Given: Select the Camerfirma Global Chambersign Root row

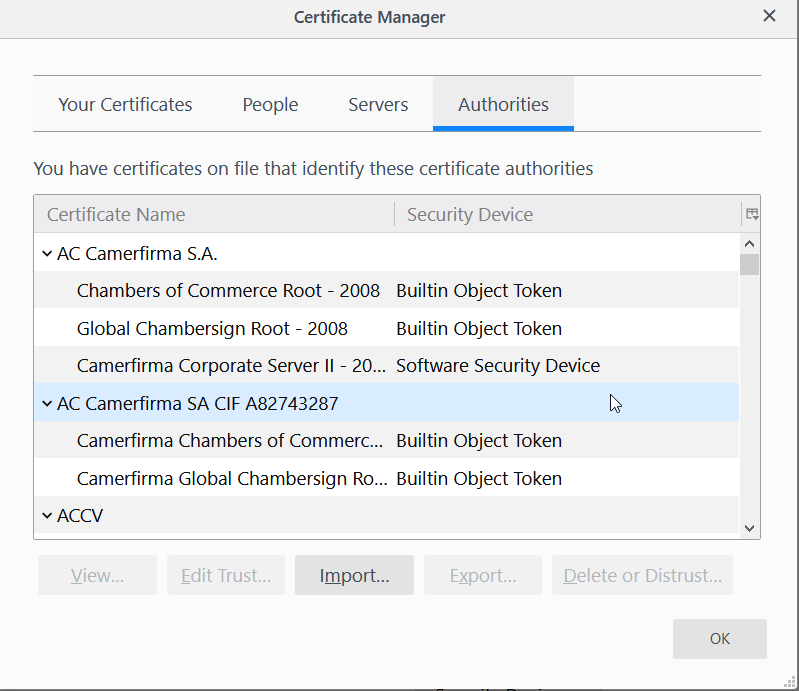Looking at the screenshot, I should tap(231, 479).
